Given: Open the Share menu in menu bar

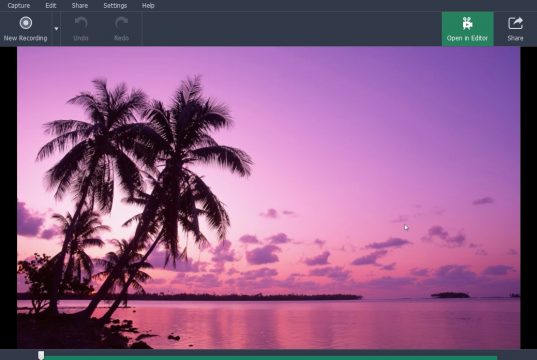Looking at the screenshot, I should click(80, 5).
